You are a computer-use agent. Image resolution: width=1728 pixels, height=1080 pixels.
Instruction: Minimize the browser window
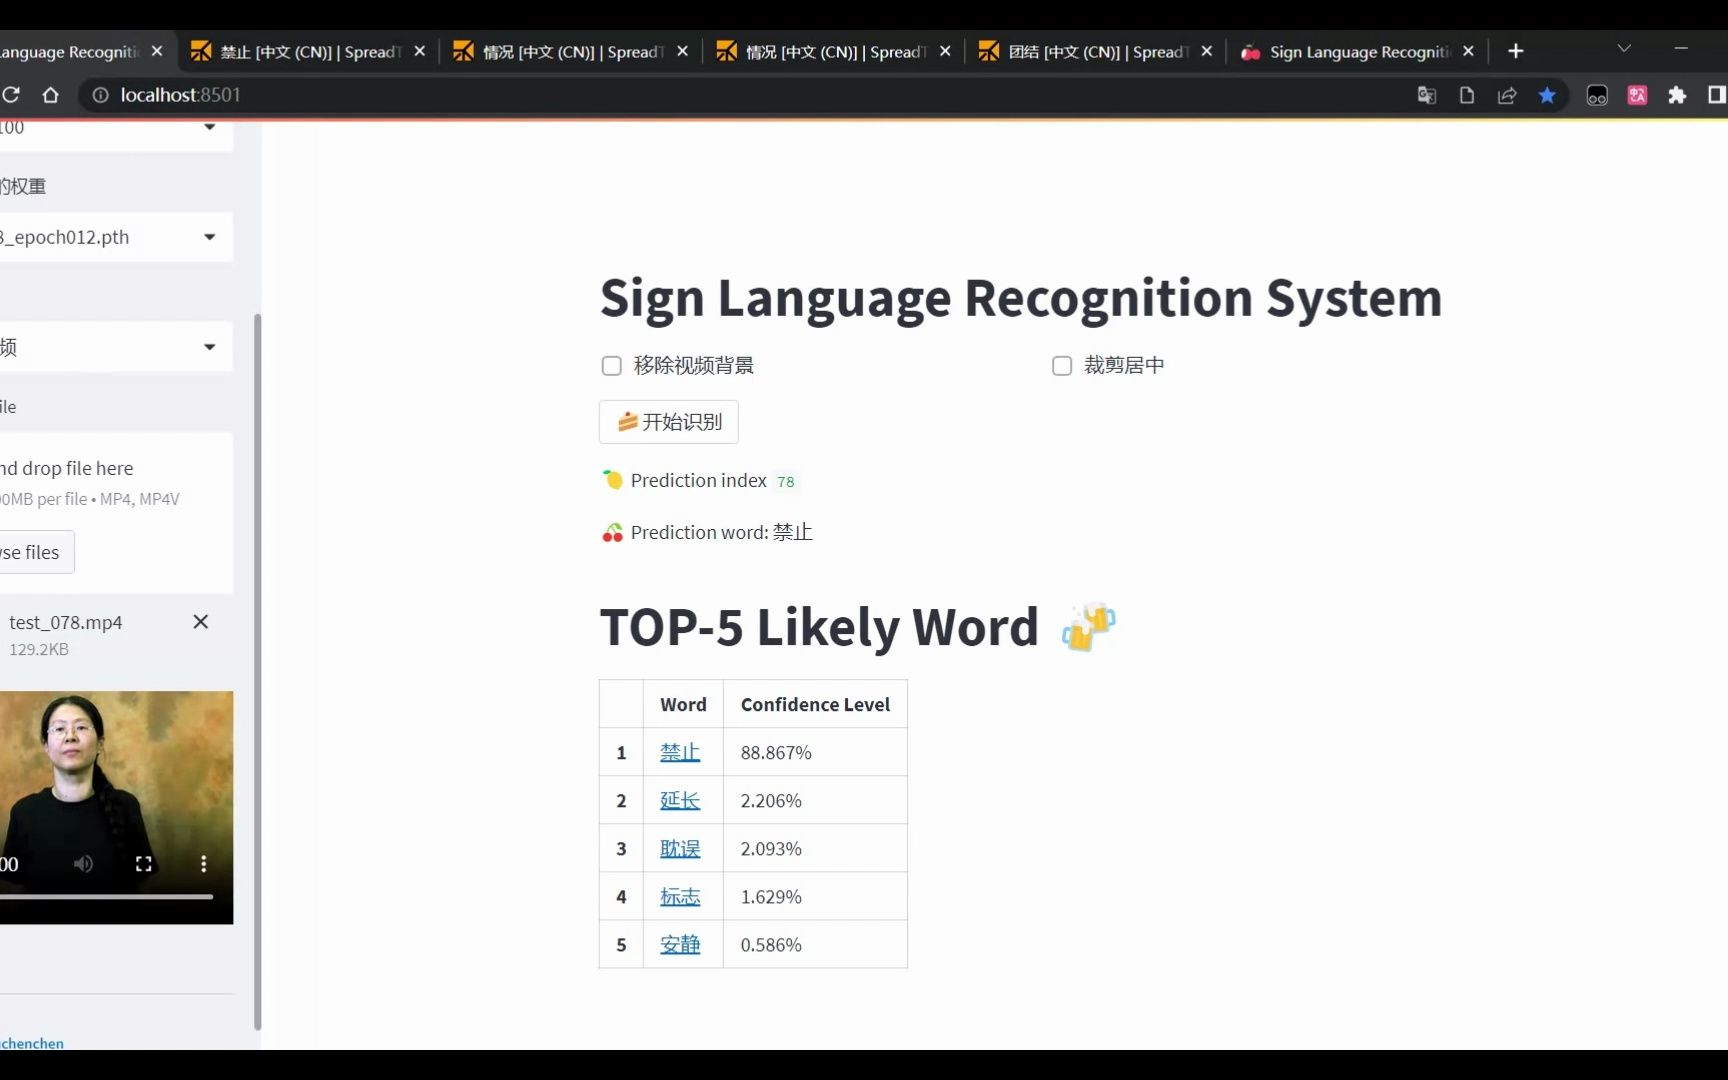click(x=1681, y=48)
